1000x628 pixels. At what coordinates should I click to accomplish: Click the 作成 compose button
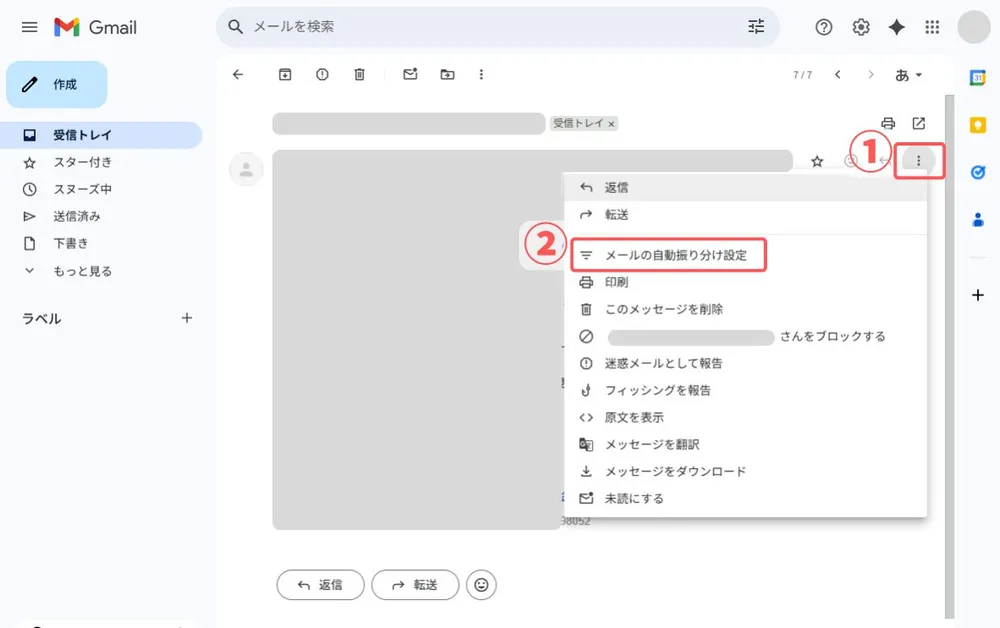[57, 84]
